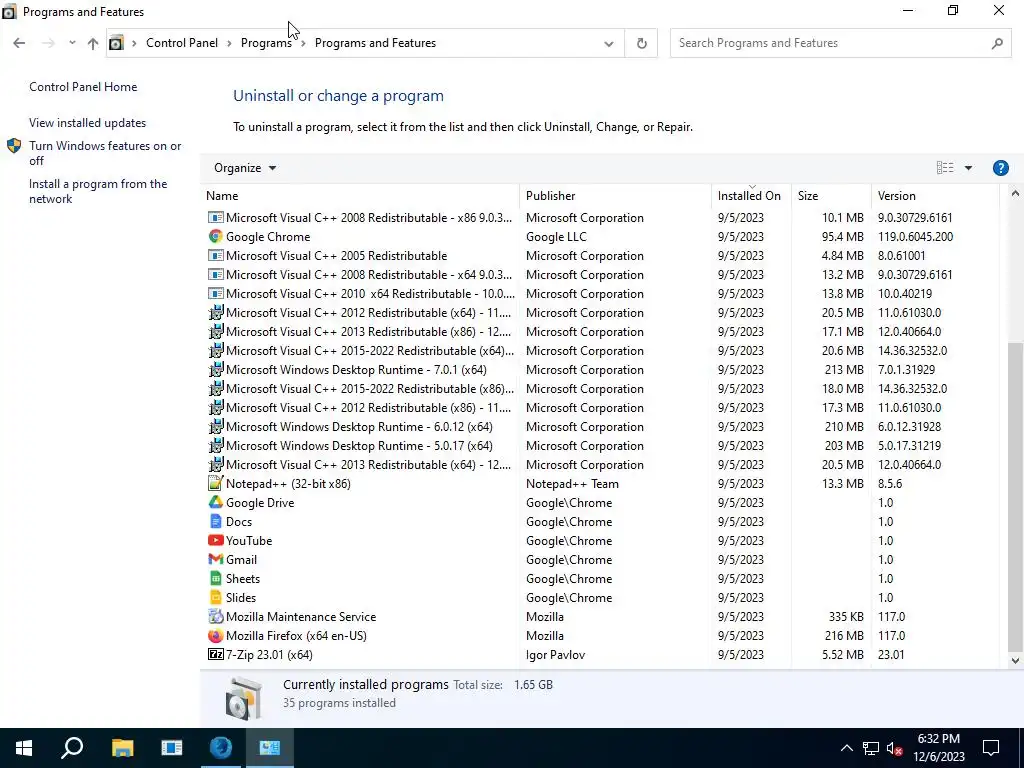
Task: Sort by the Size column header
Action: [831, 196]
